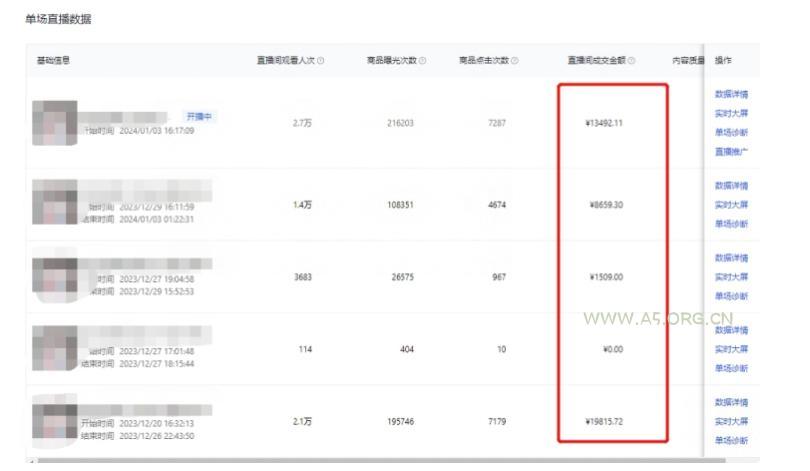
Task: Click the info icon beside 直播间成交金额
Action: point(631,60)
